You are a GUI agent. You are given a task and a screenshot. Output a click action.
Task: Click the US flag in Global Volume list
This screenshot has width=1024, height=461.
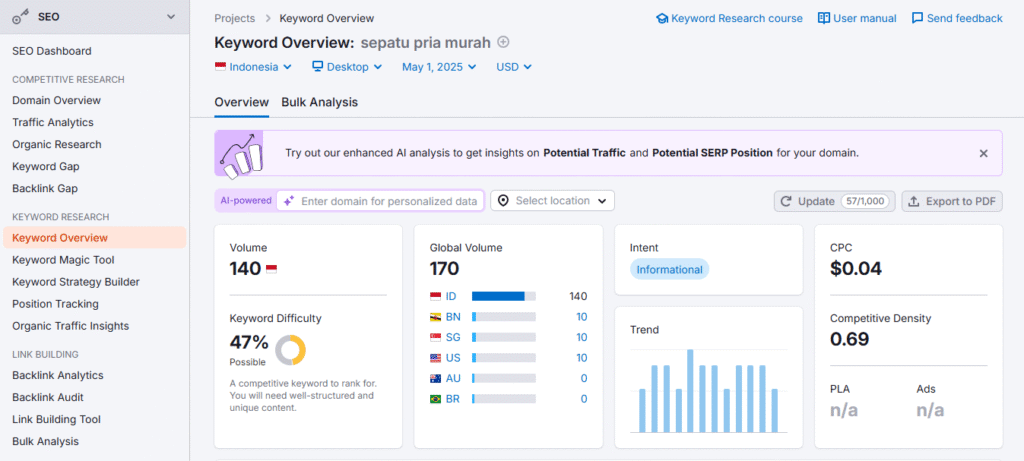click(x=435, y=358)
